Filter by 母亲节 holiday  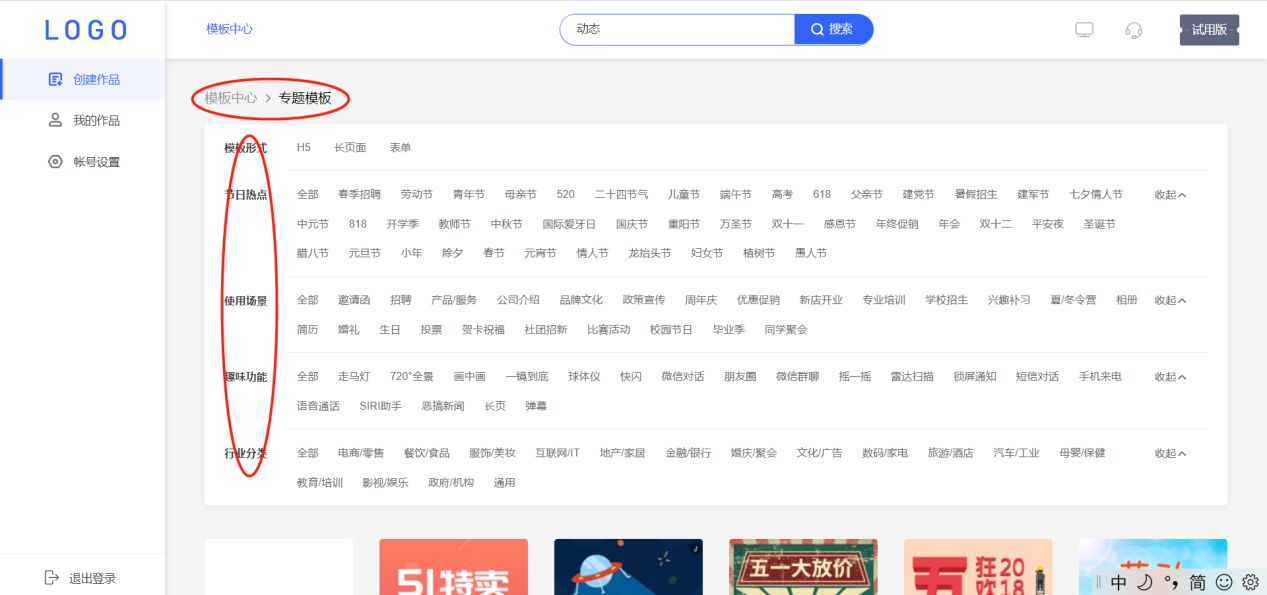click(521, 195)
